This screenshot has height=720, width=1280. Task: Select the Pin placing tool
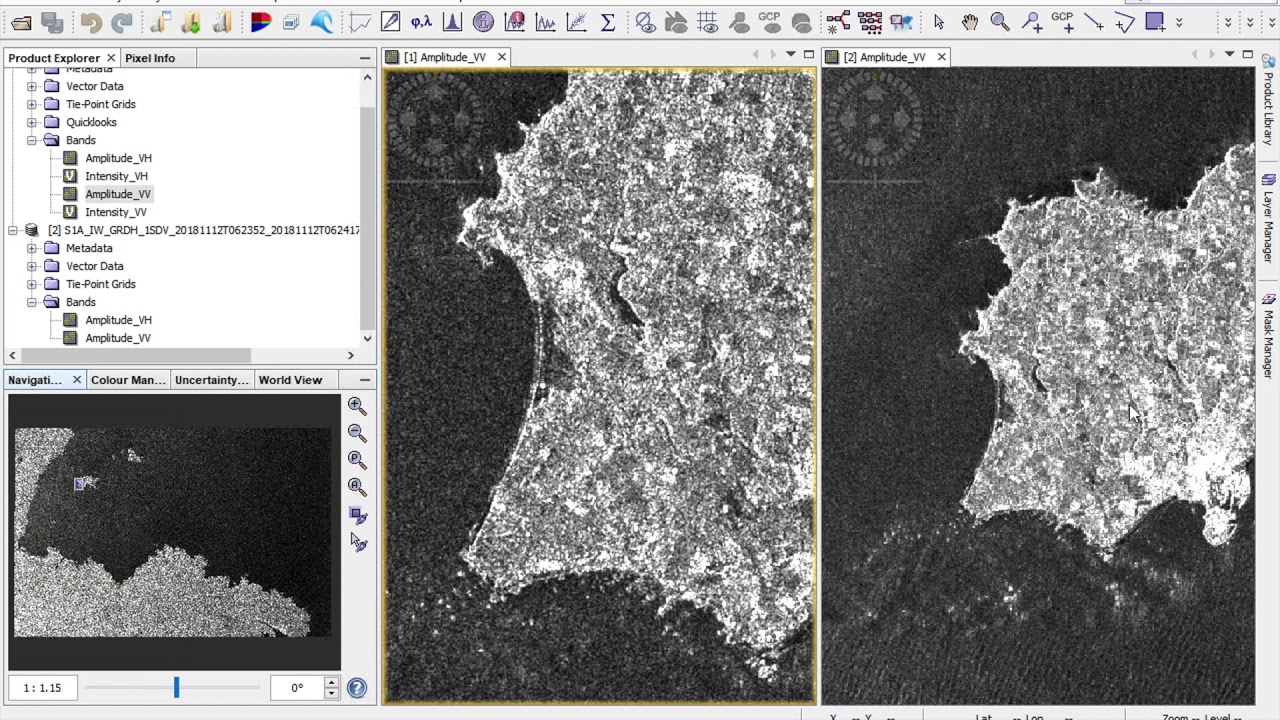click(1031, 21)
